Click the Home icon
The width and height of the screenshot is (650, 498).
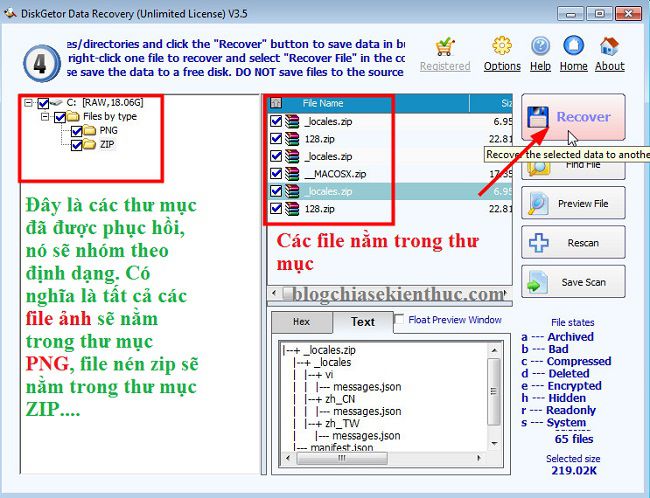pos(573,46)
